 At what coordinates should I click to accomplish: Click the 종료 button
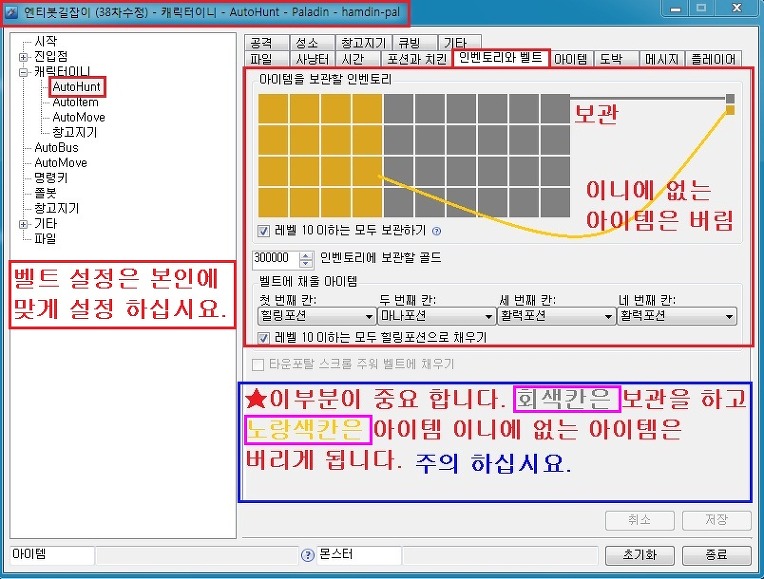coord(716,555)
